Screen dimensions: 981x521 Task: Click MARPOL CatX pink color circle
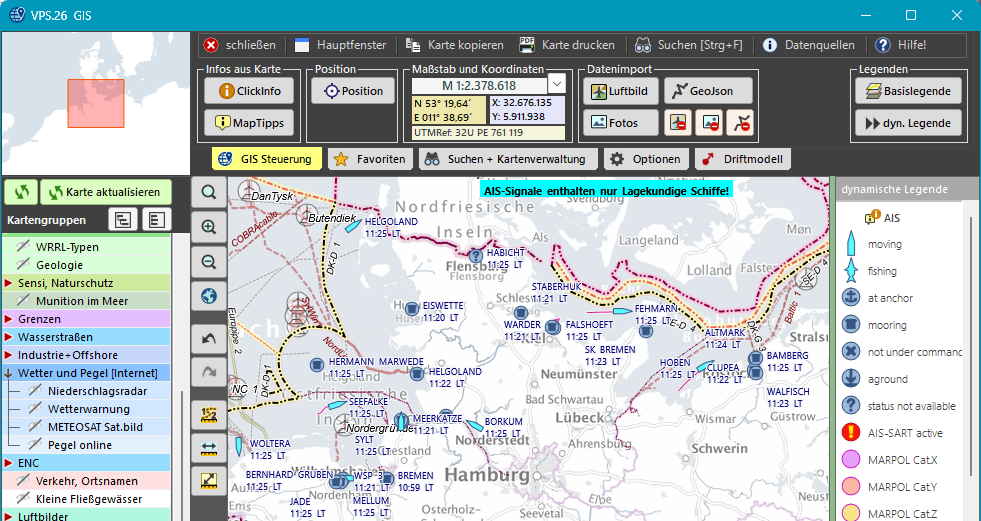coord(851,460)
